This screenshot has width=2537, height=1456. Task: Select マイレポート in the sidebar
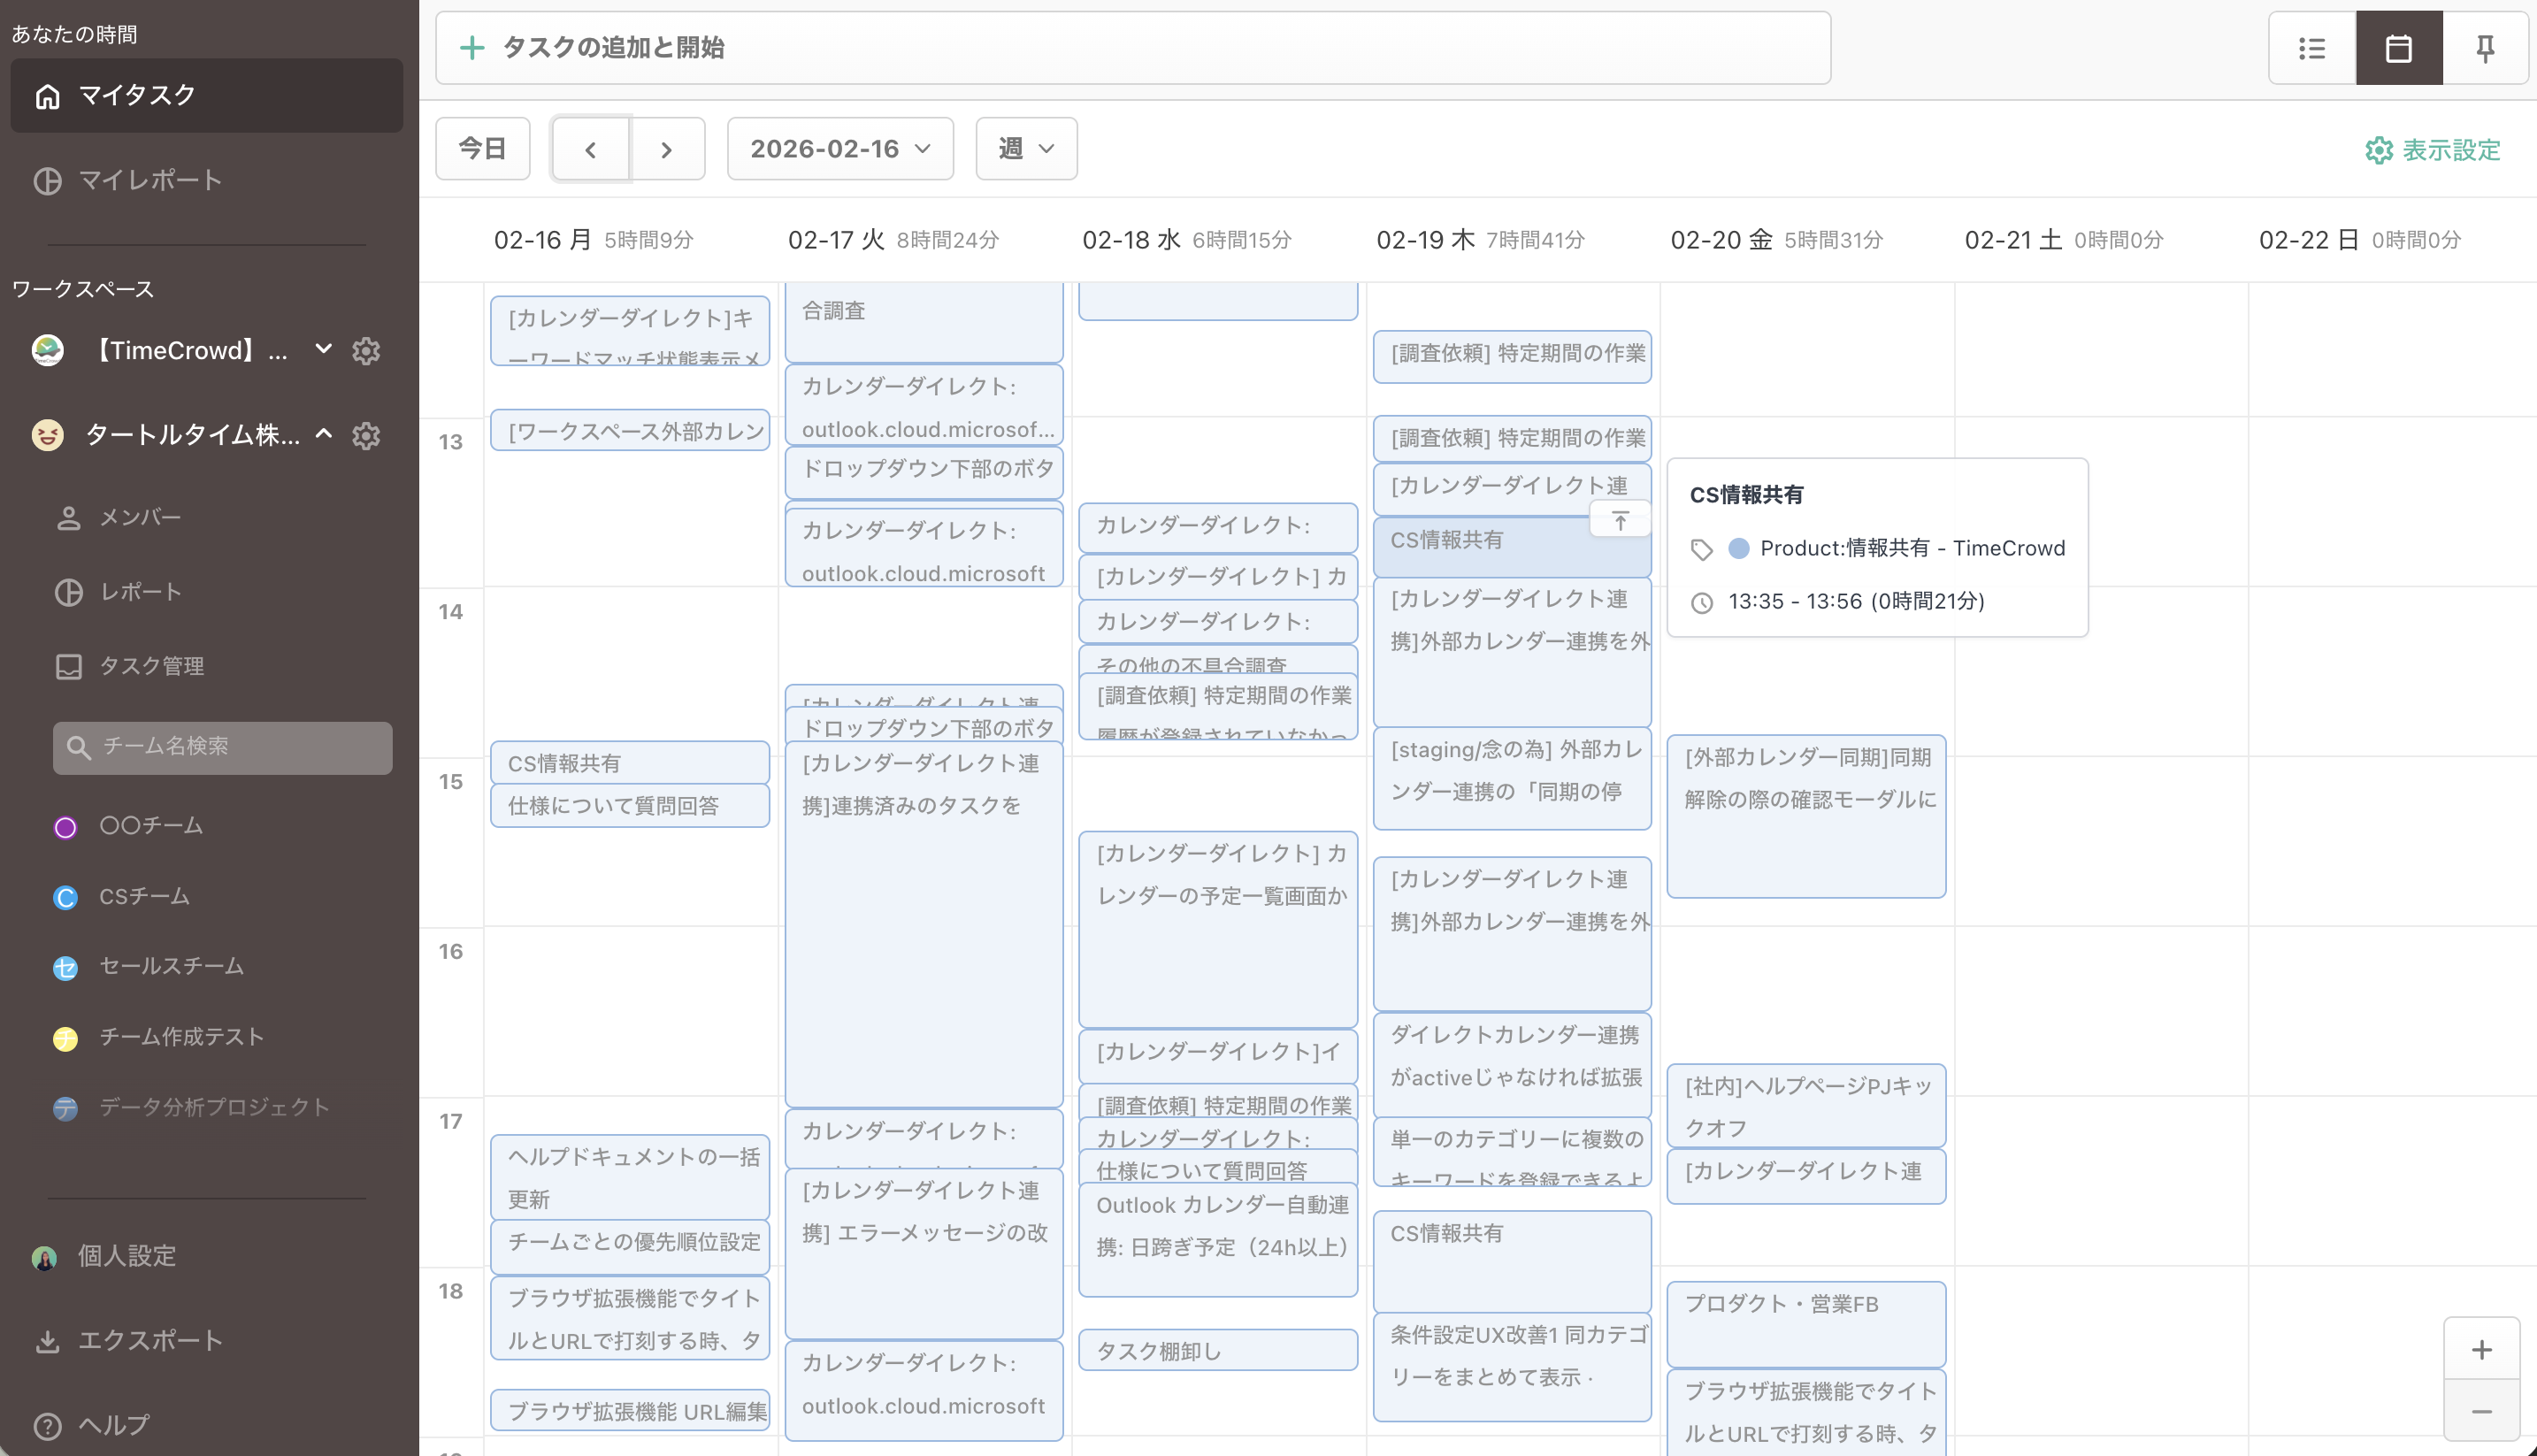(x=150, y=180)
